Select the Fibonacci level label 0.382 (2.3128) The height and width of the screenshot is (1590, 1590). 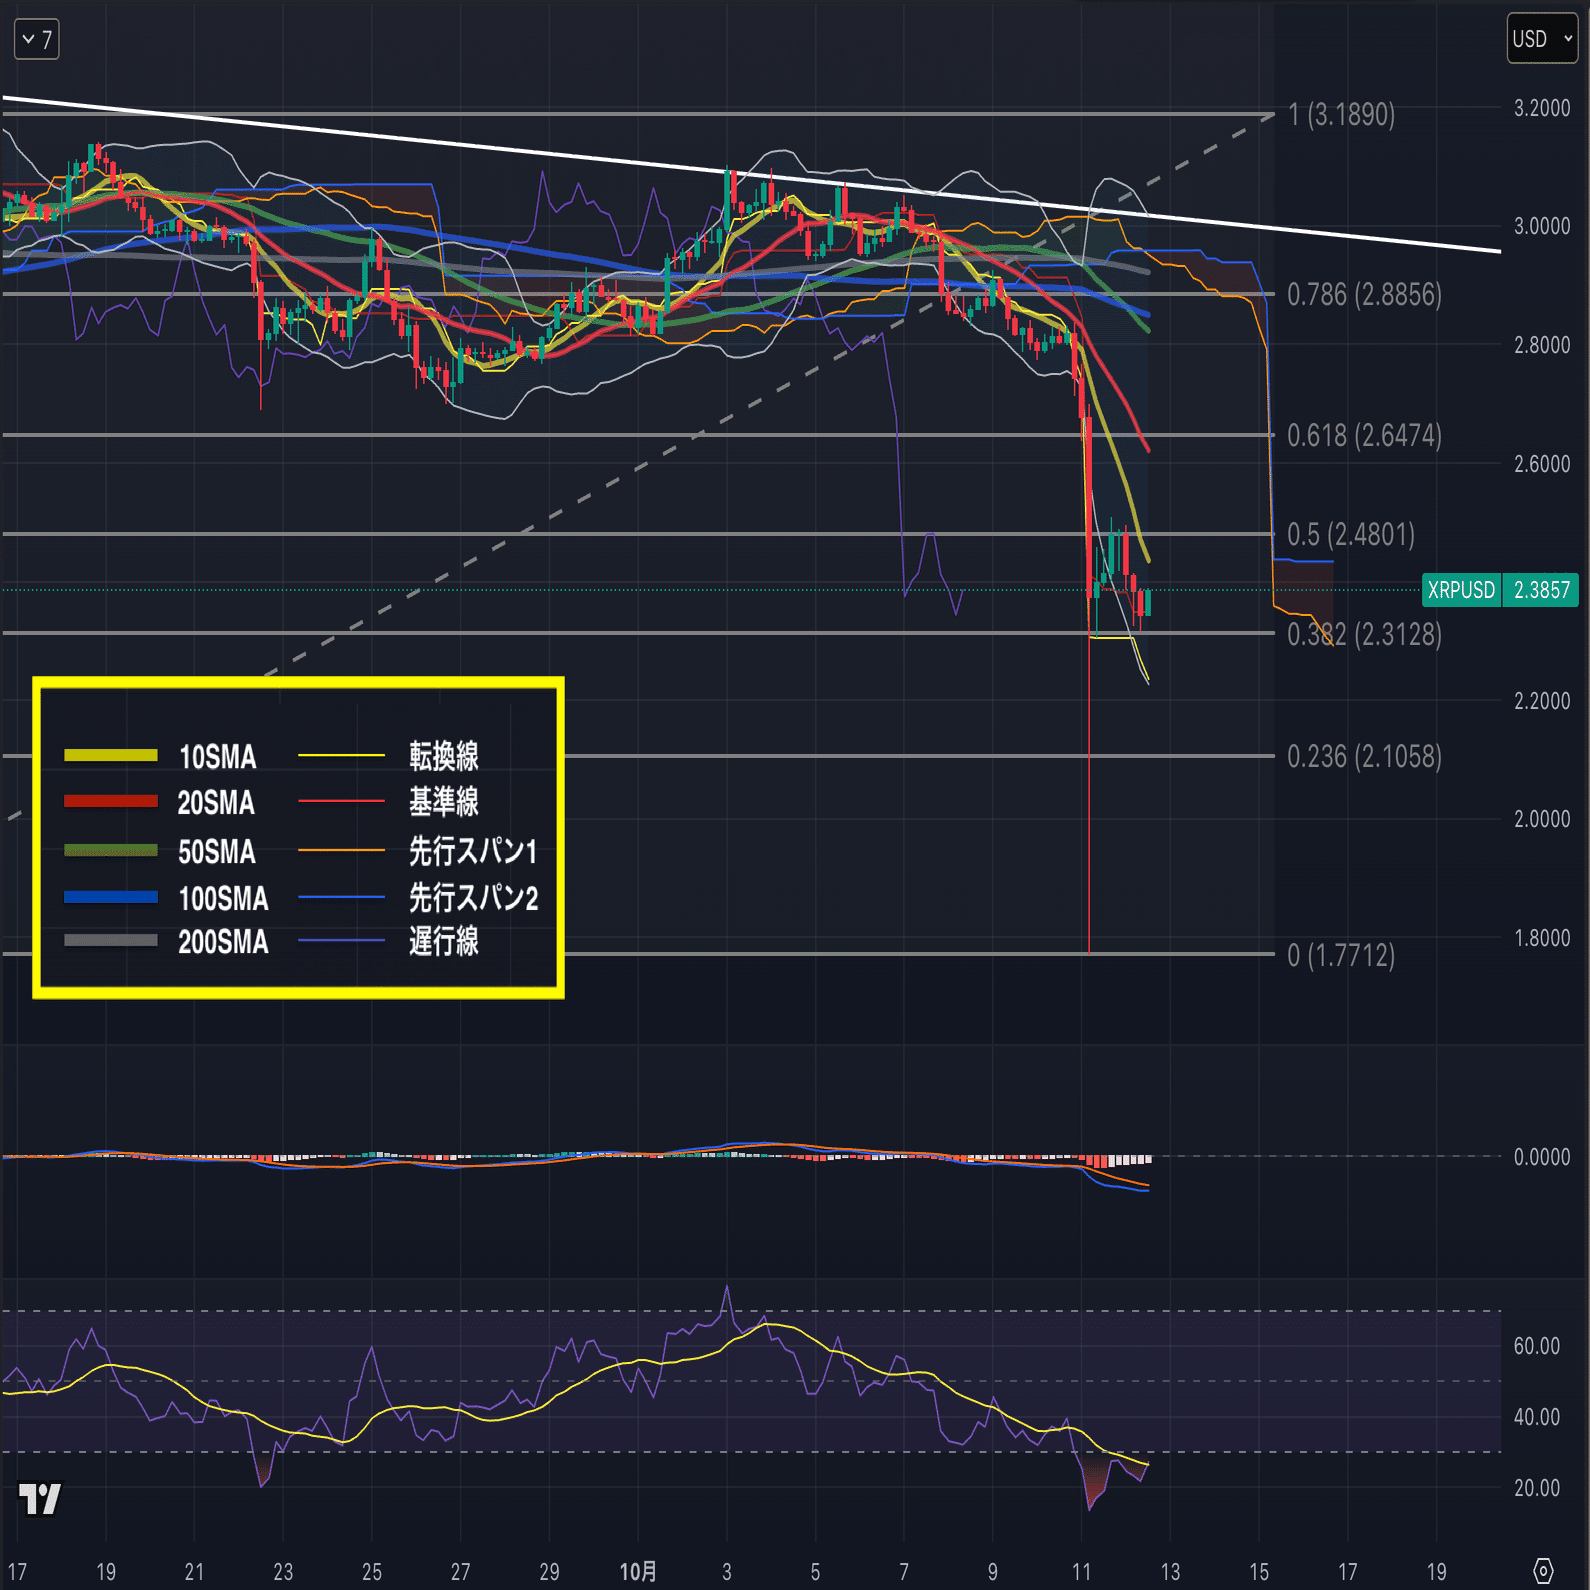pyautogui.click(x=1364, y=635)
